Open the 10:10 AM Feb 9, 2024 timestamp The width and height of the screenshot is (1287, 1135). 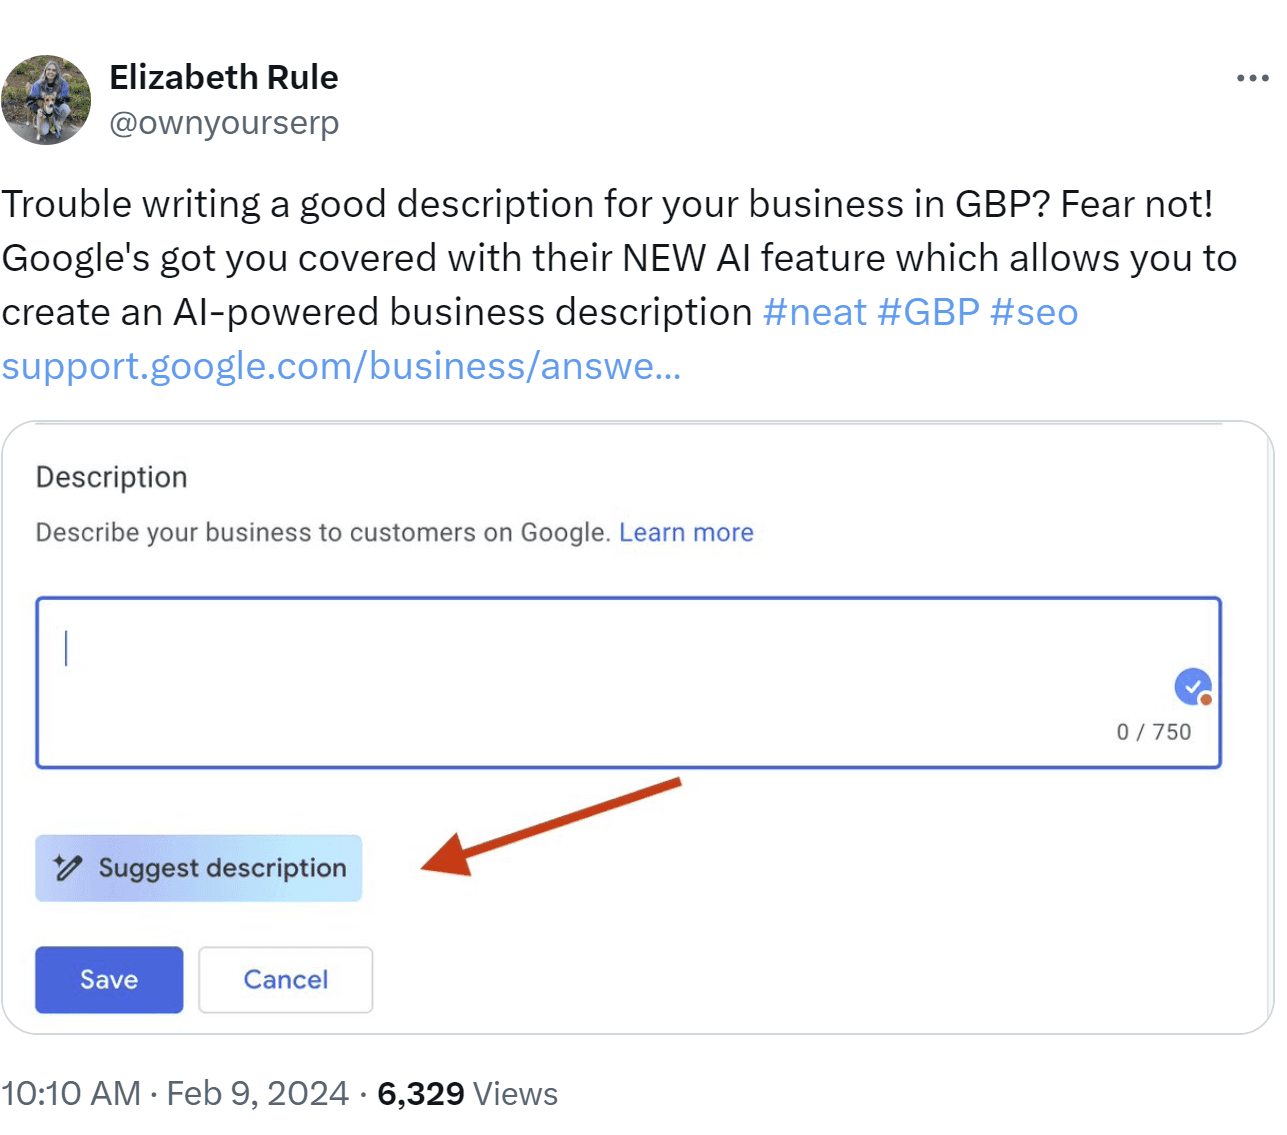click(175, 1093)
